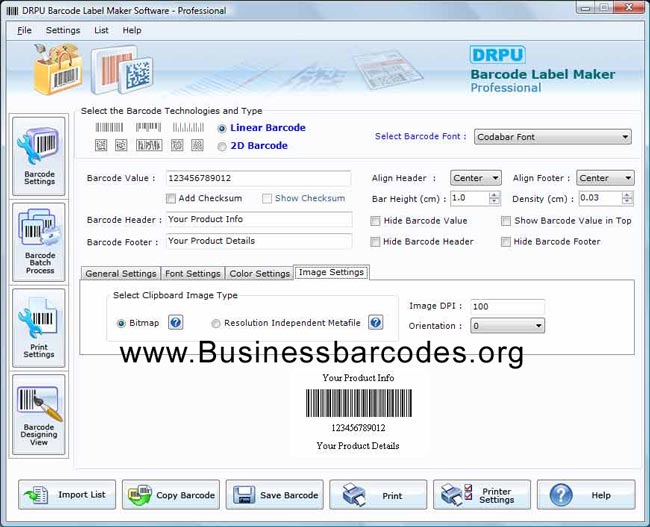Click the DRPU logo
The image size is (650, 527).
[x=497, y=55]
